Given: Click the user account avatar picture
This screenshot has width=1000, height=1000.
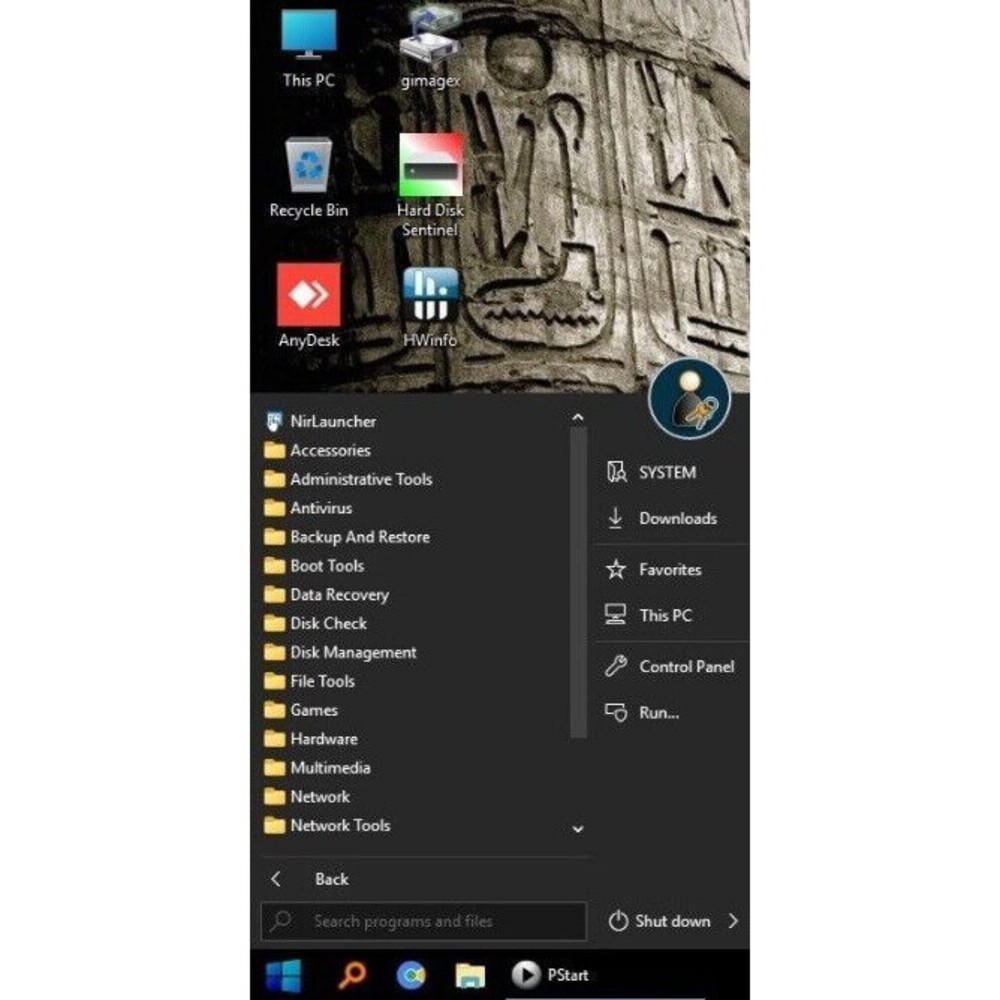Looking at the screenshot, I should [689, 399].
